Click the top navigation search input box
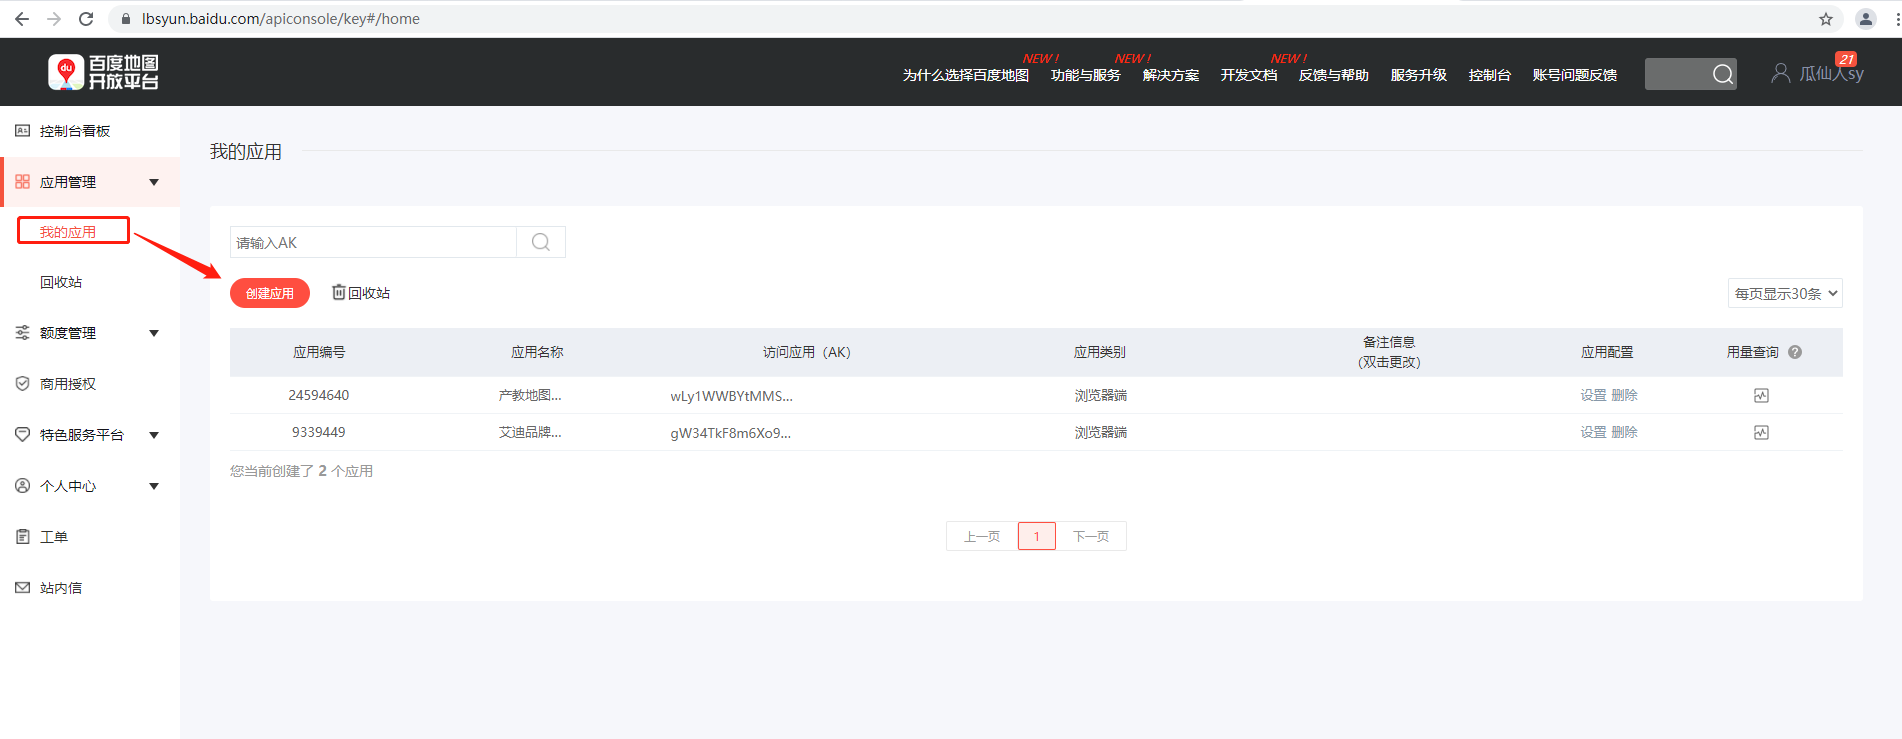Image resolution: width=1902 pixels, height=739 pixels. click(x=1677, y=74)
